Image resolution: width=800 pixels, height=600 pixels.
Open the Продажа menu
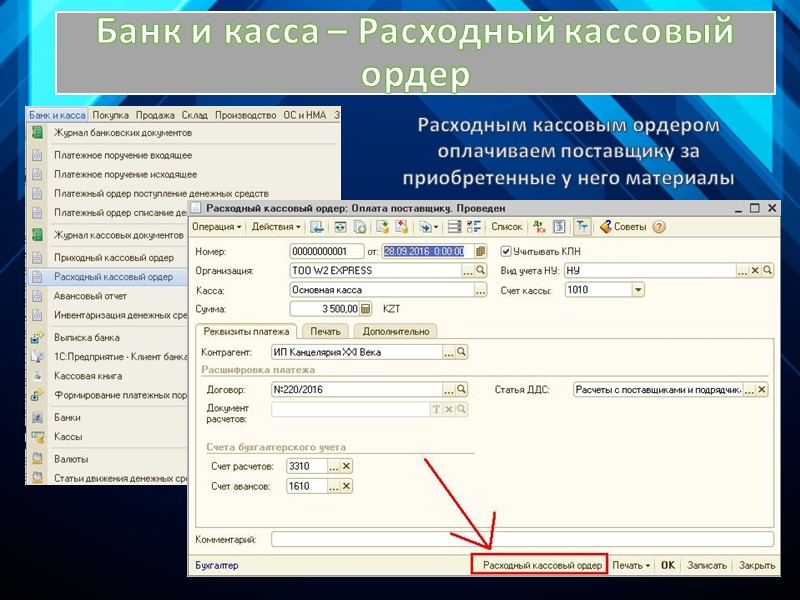point(155,115)
